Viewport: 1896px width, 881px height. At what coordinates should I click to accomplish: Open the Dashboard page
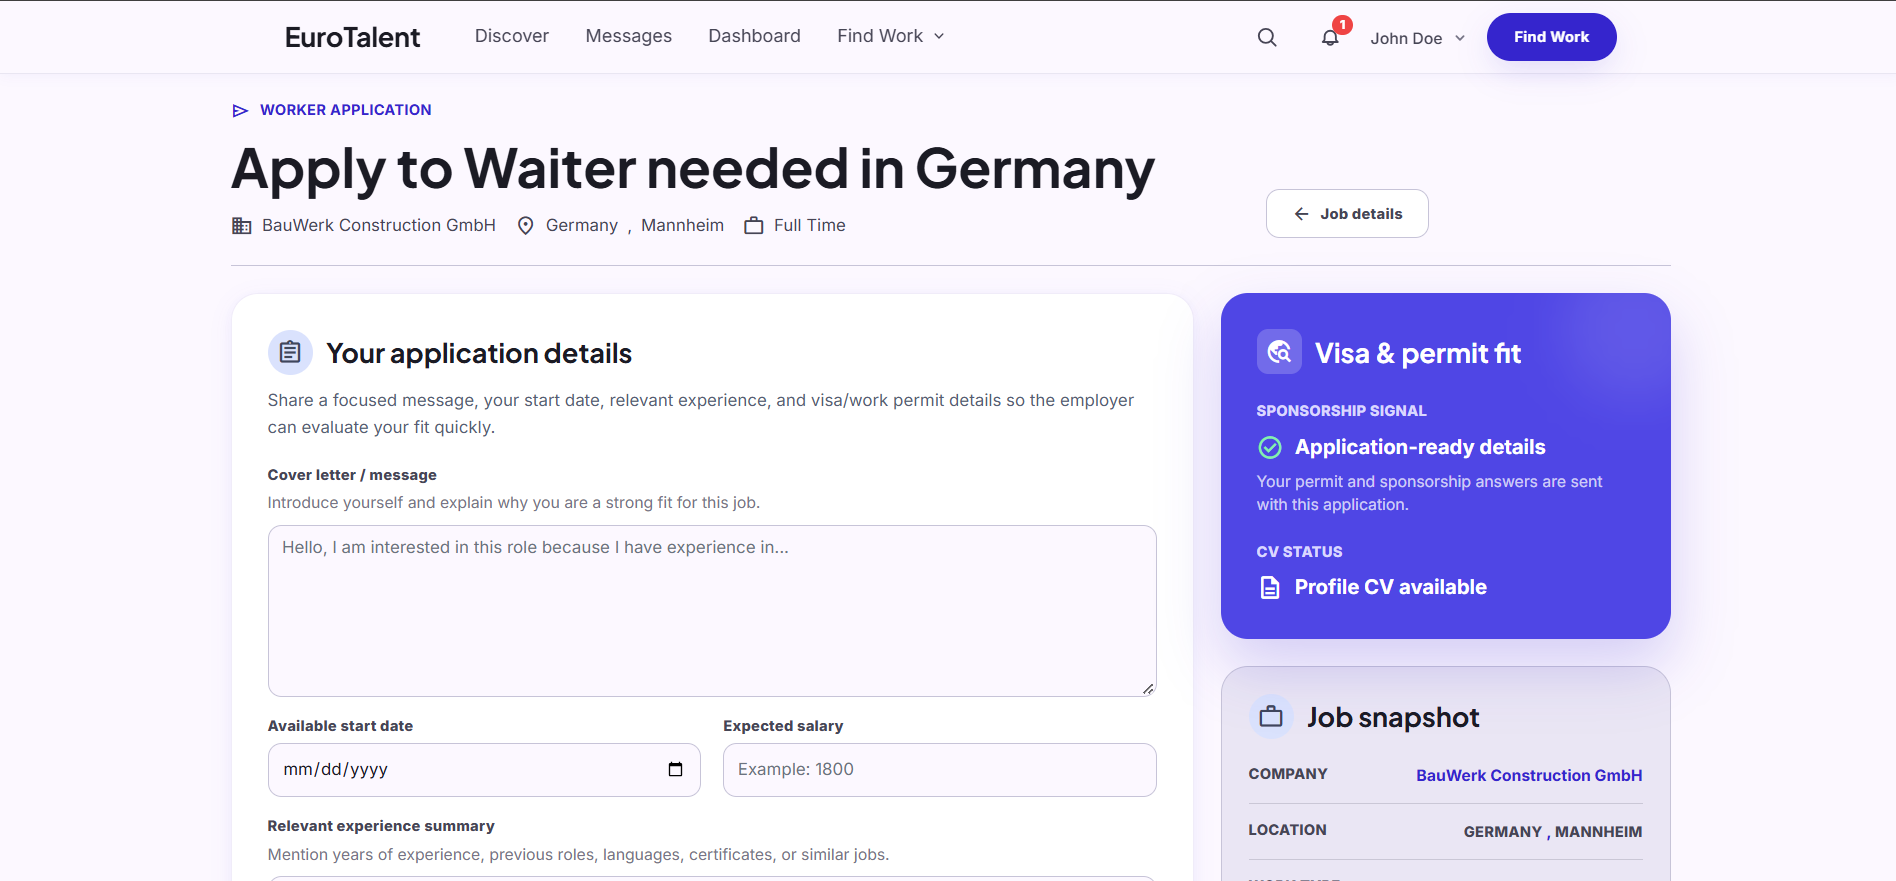tap(755, 36)
